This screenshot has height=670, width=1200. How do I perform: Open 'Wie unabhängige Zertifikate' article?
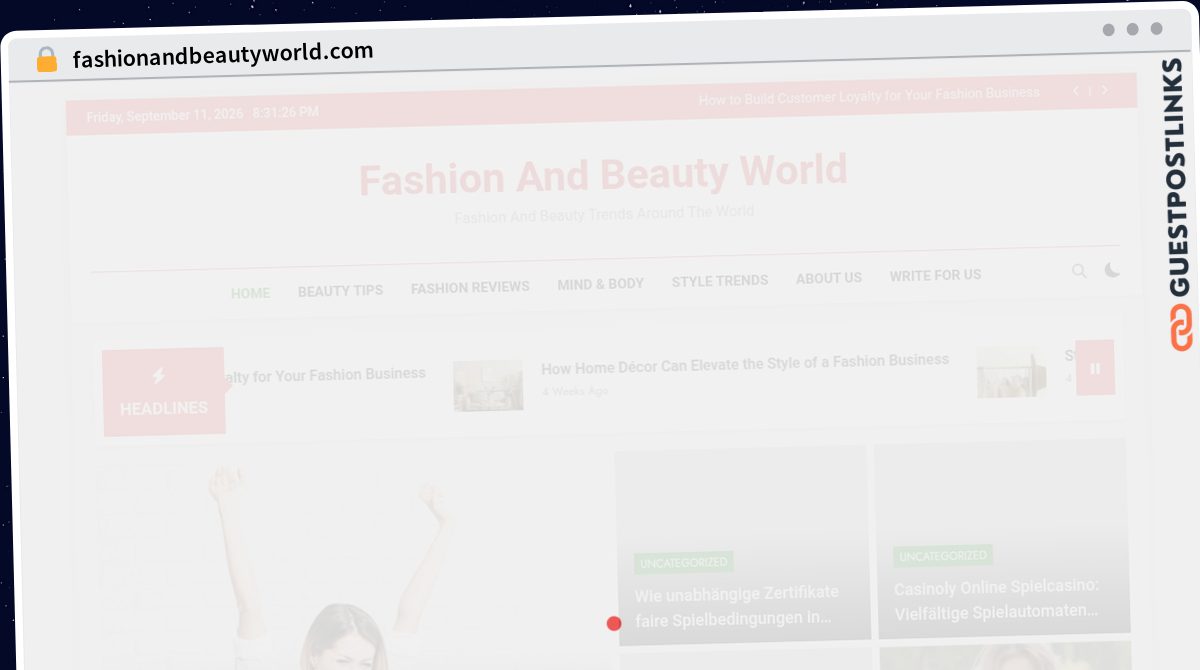pyautogui.click(x=737, y=605)
